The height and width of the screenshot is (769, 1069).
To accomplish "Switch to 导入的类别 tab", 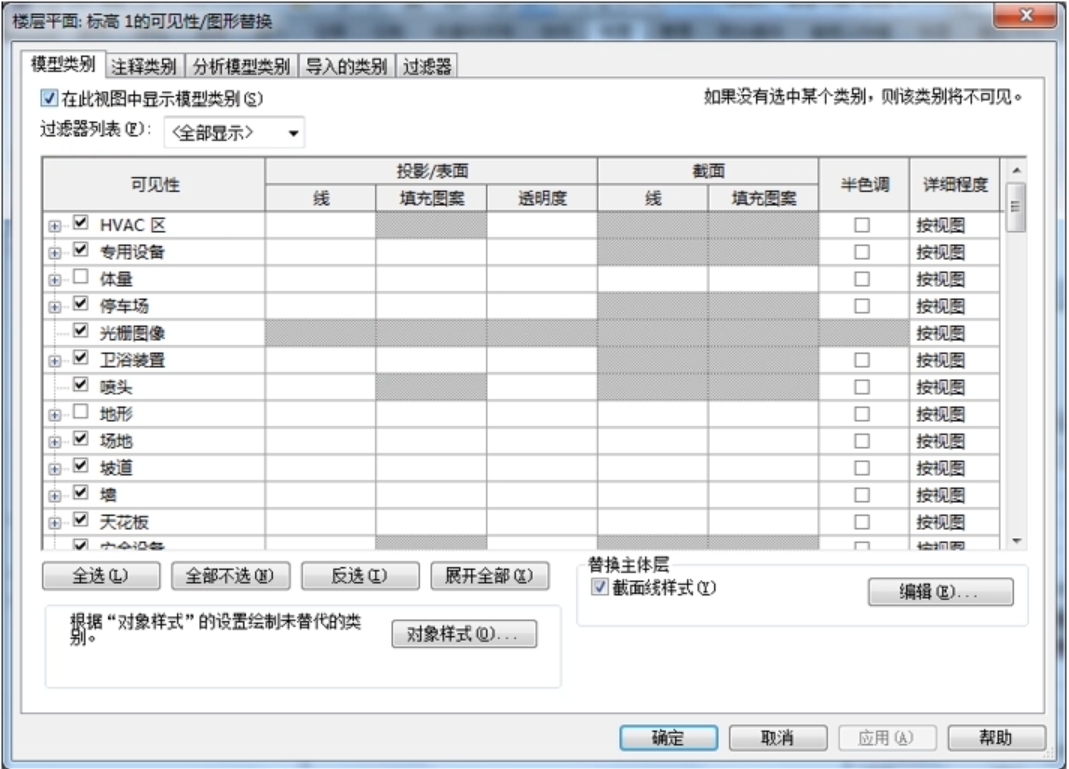I will [346, 67].
